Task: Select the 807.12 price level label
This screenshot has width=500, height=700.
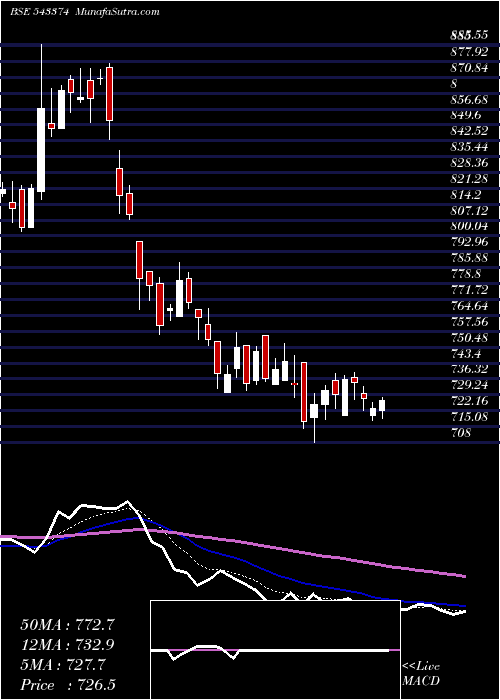Action: pos(469,210)
